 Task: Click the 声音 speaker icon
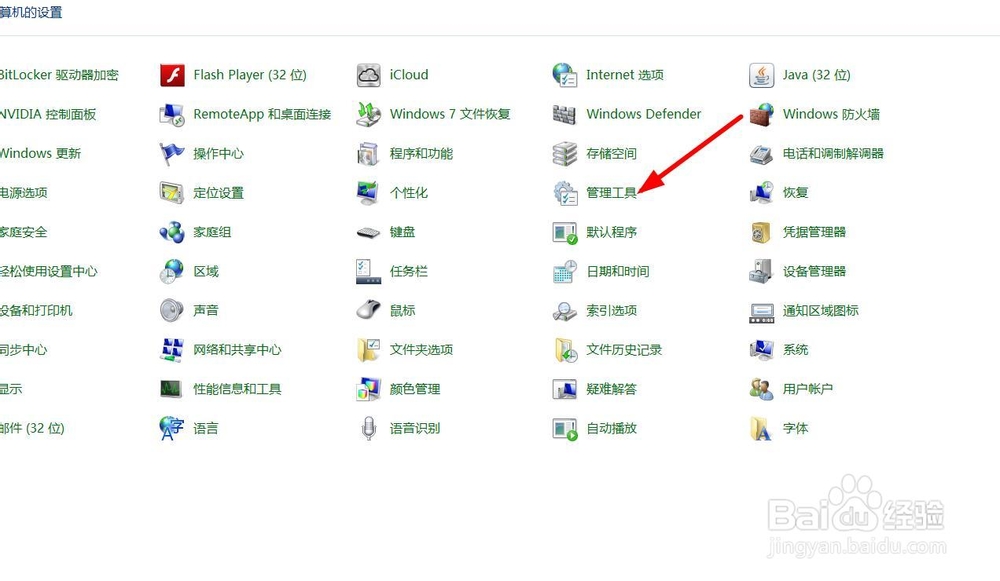(x=172, y=311)
